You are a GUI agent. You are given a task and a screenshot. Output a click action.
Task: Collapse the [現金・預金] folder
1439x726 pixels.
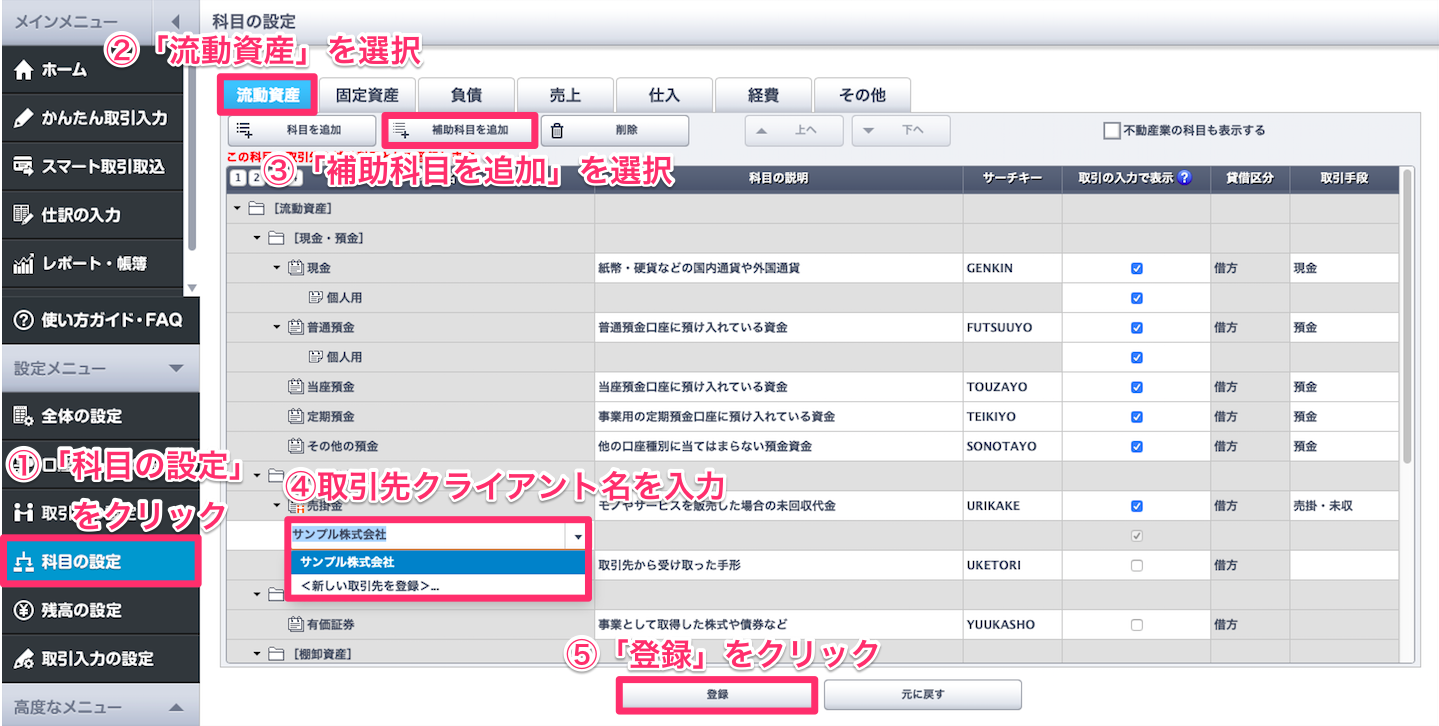(256, 239)
